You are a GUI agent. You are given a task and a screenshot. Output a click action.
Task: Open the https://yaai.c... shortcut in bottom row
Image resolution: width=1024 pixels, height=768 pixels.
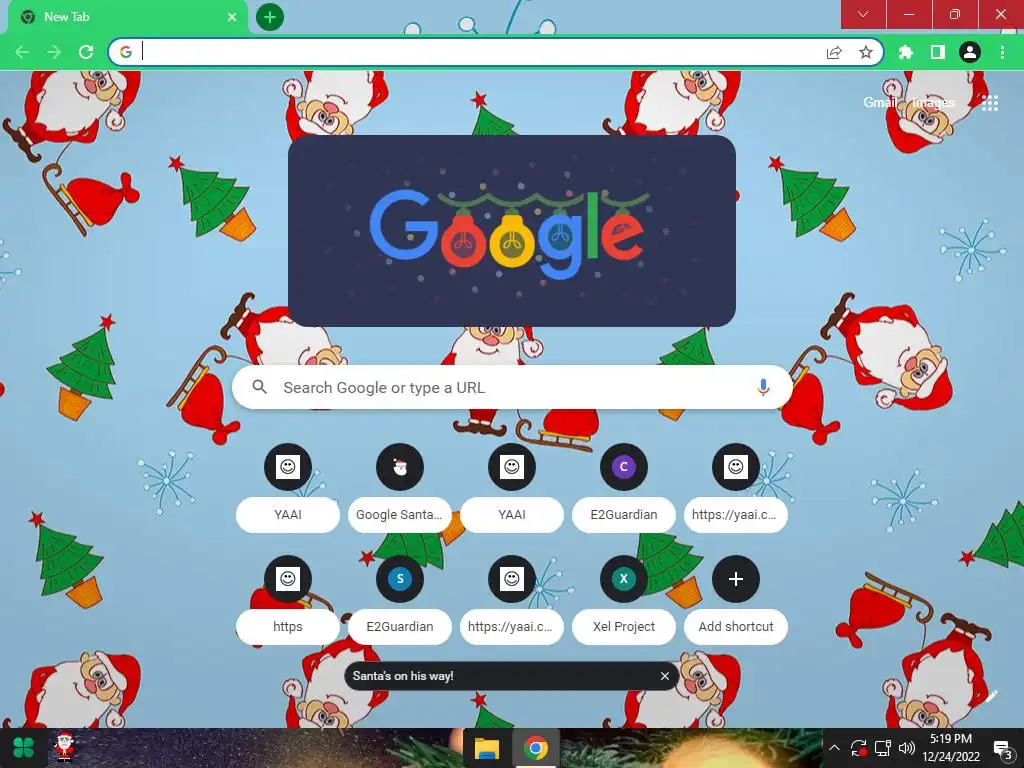coord(512,600)
